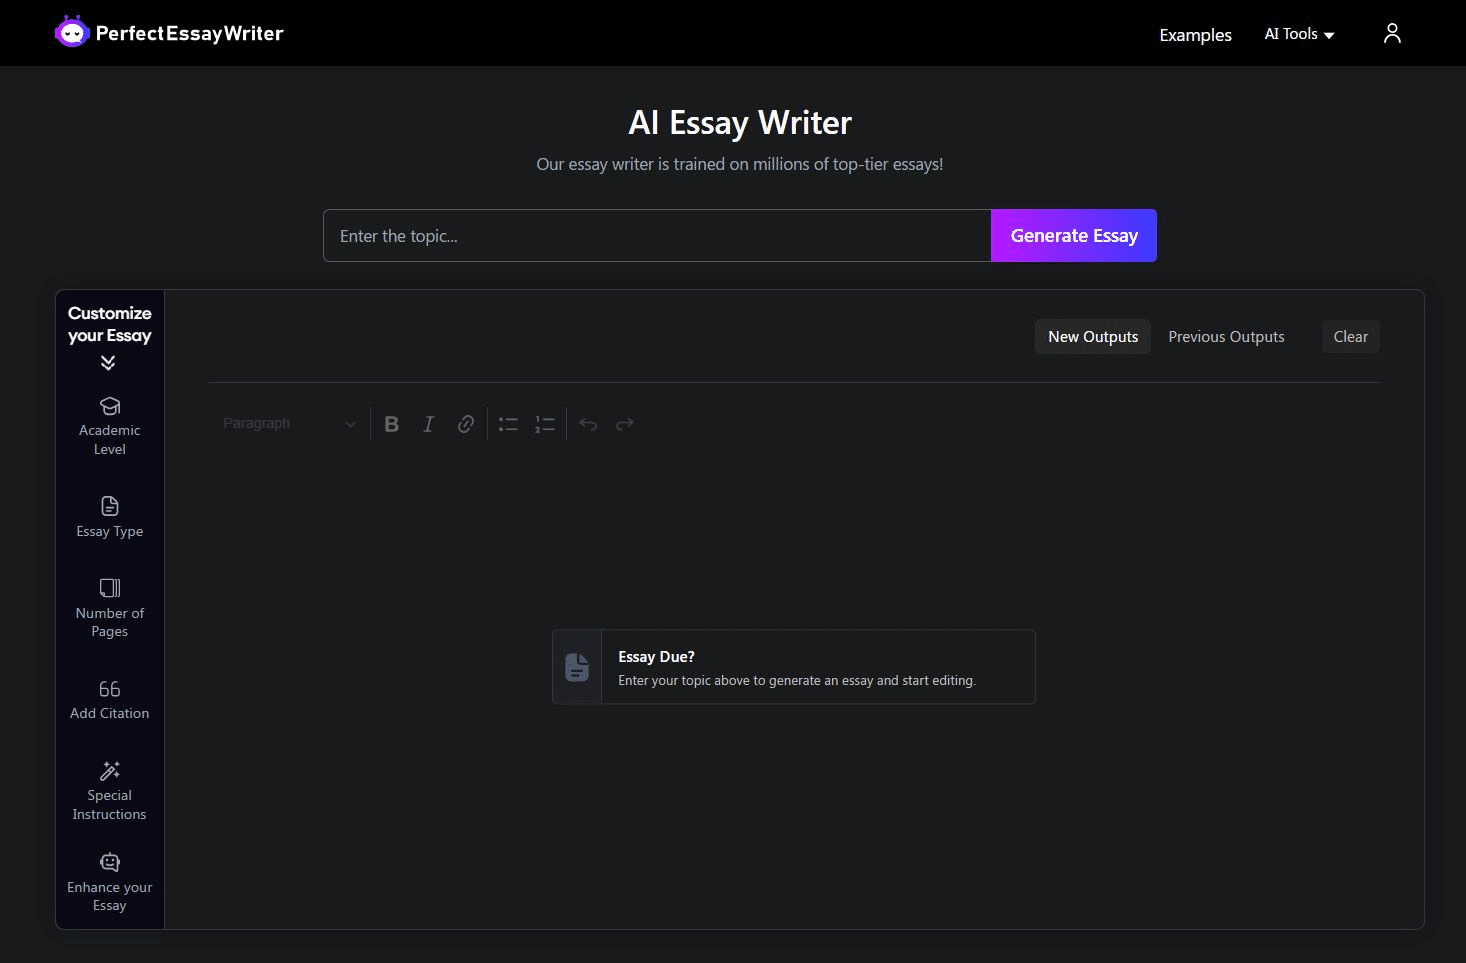Toggle italic formatting in the editor

click(x=428, y=423)
